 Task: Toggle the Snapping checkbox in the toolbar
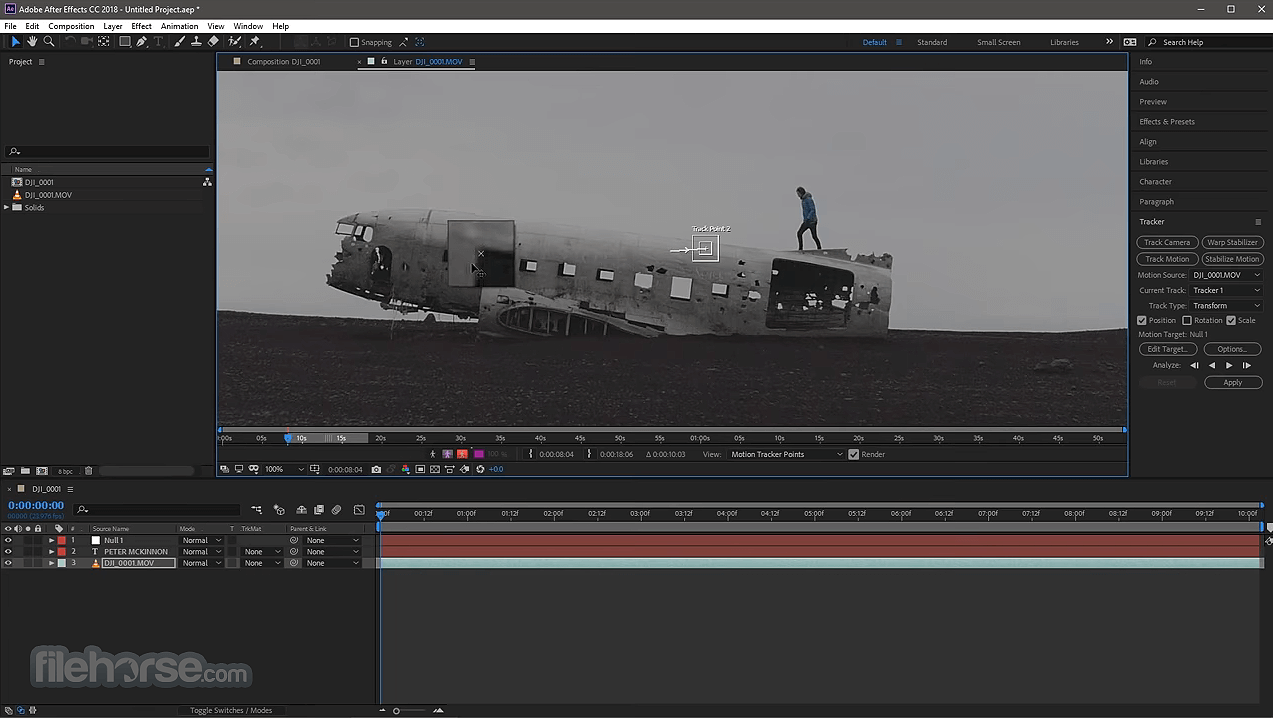tap(353, 42)
